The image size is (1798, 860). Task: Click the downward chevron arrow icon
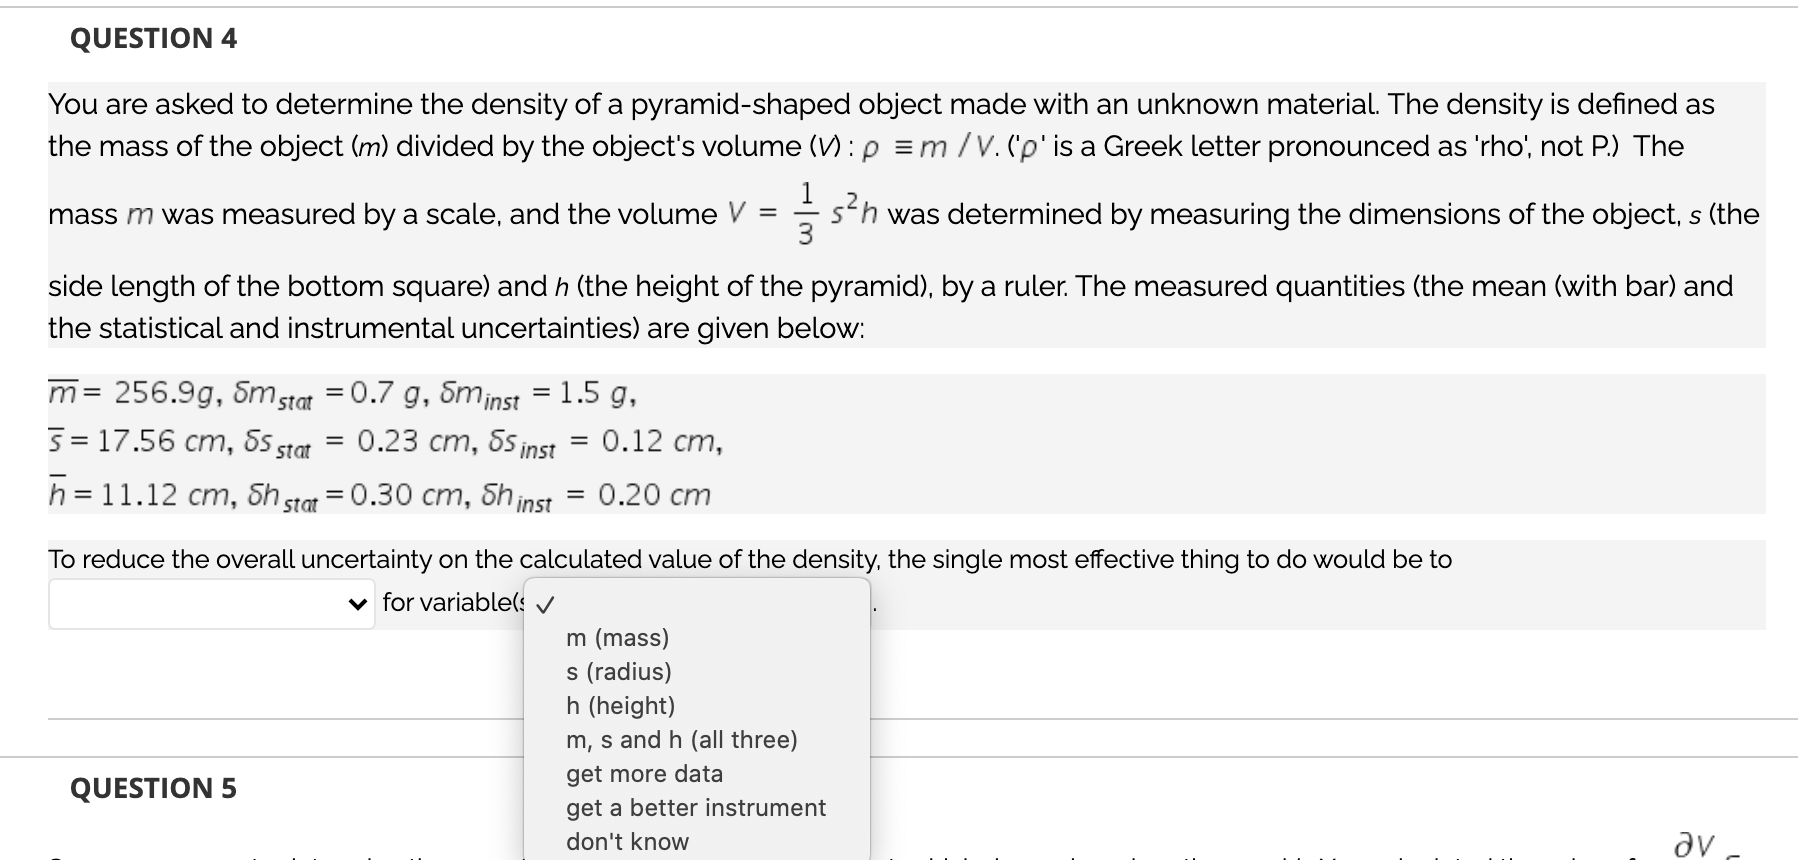point(357,604)
